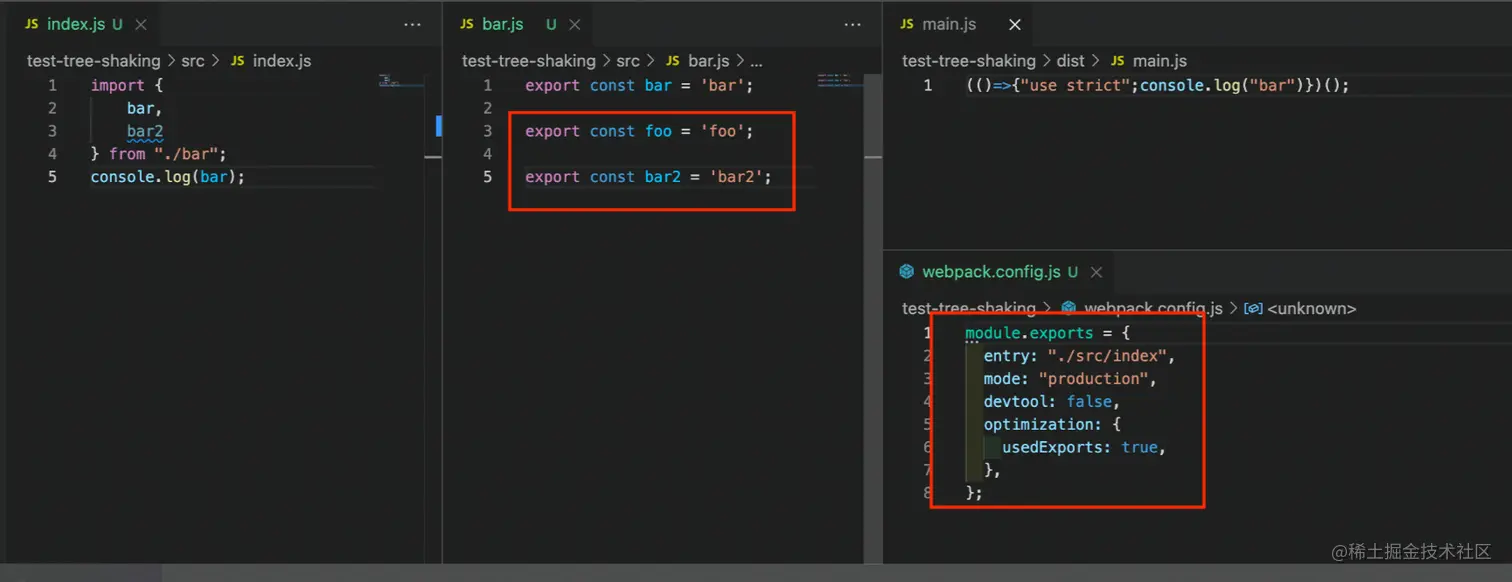Click the import keyword on line 1

coord(117,85)
